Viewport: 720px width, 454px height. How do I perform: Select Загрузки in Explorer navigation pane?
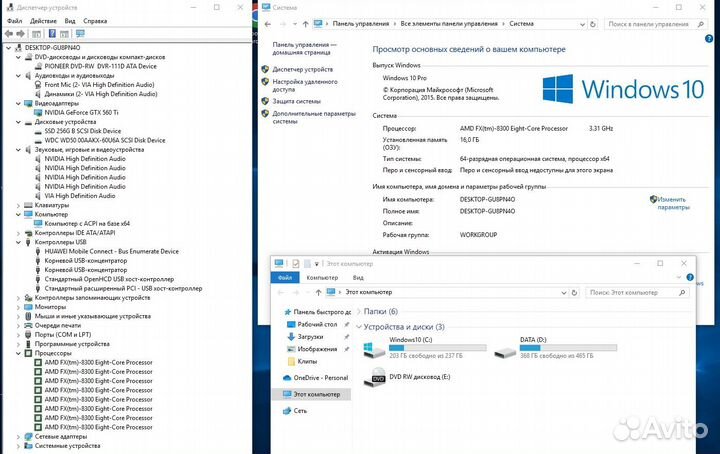(x=310, y=336)
